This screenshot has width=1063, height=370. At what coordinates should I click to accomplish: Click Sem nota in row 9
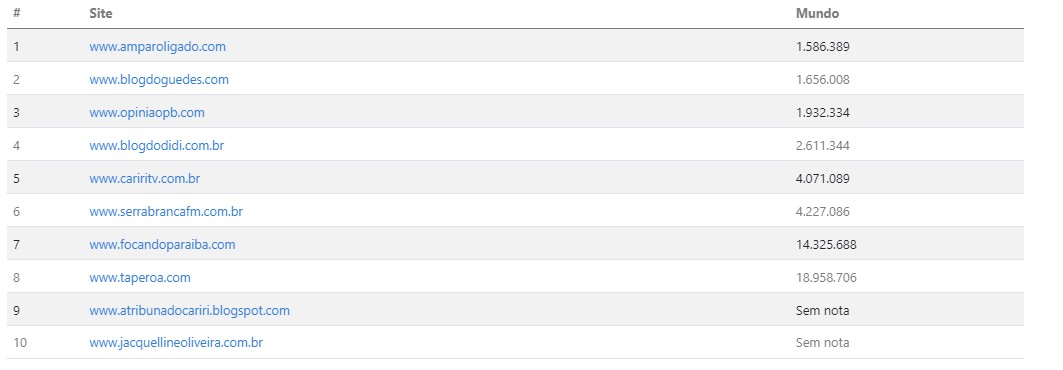(822, 311)
